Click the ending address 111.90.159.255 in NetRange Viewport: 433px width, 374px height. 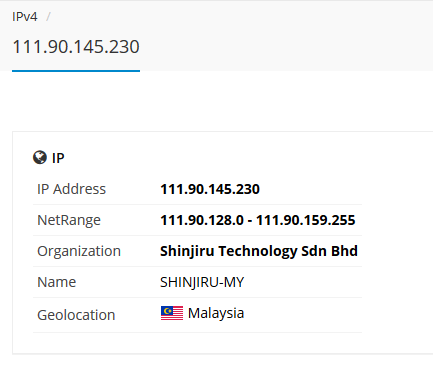[x=305, y=220]
